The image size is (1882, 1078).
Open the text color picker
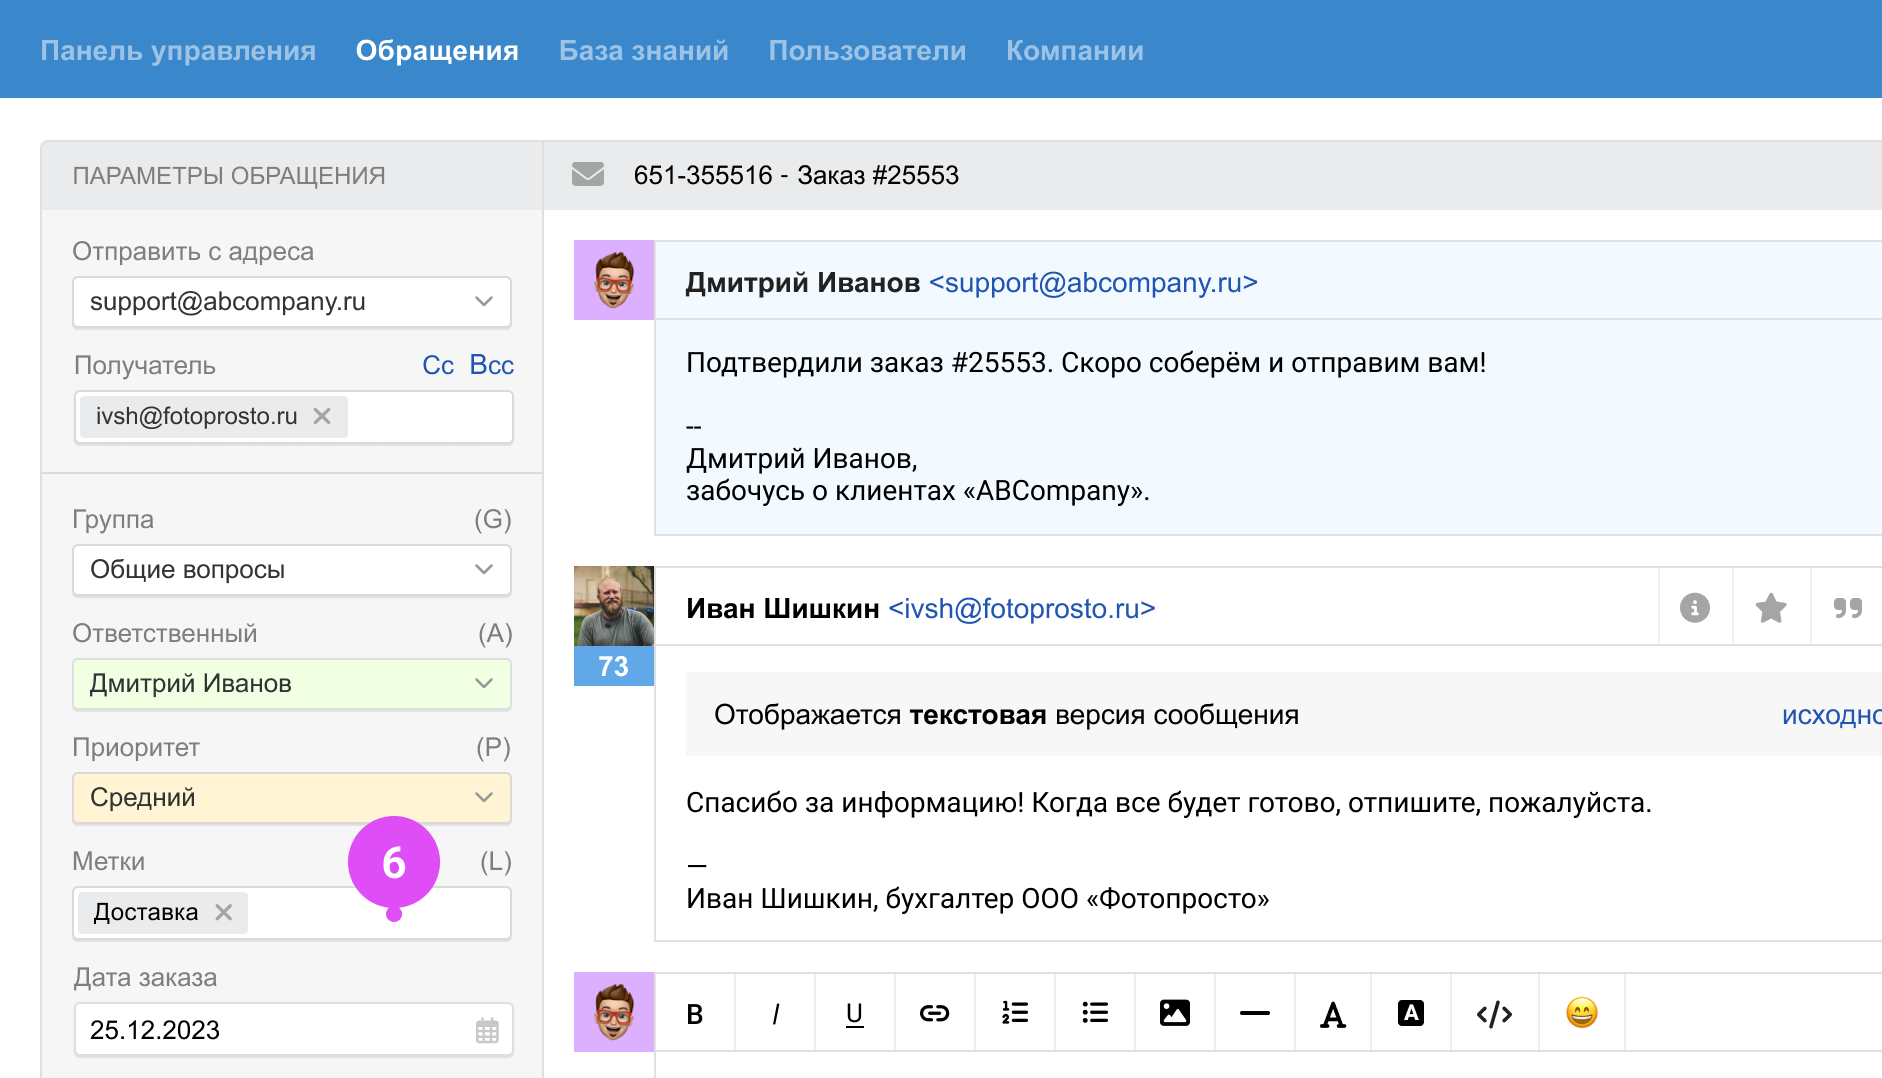point(1333,1013)
